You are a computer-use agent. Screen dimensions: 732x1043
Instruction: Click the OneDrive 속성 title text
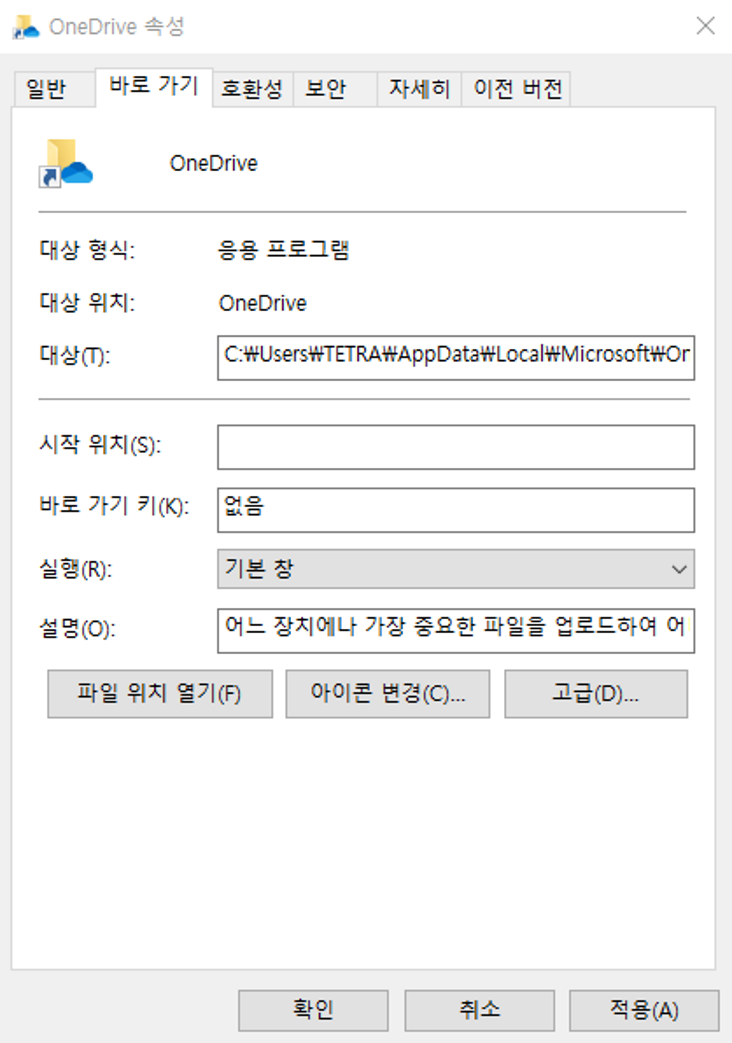116,26
